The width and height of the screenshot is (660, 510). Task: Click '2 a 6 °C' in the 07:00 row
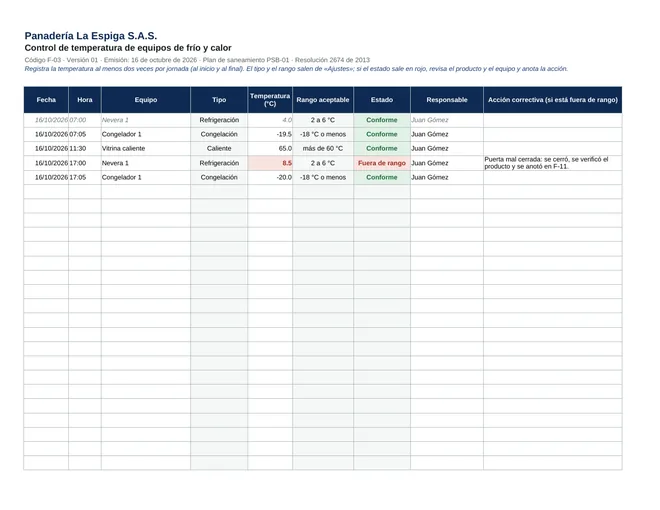[x=323, y=120]
